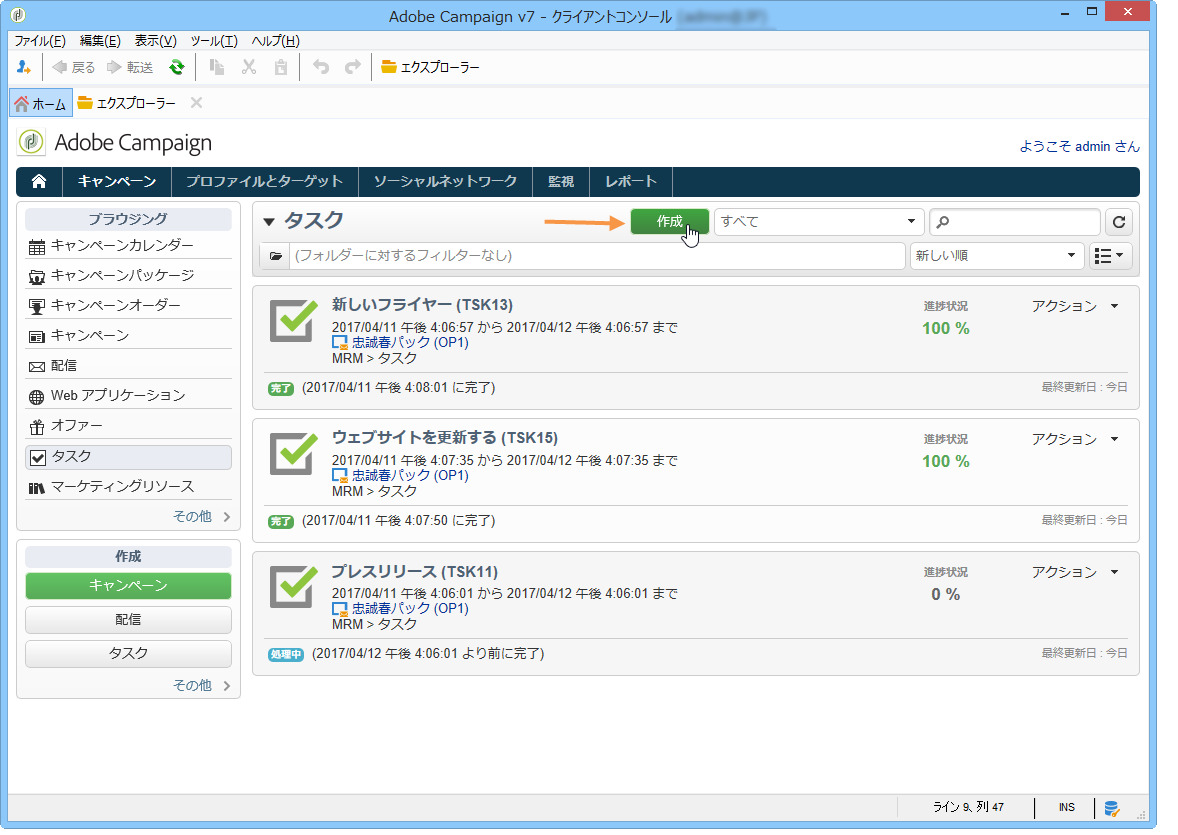Open the 新しい順 sort dropdown

coord(997,256)
